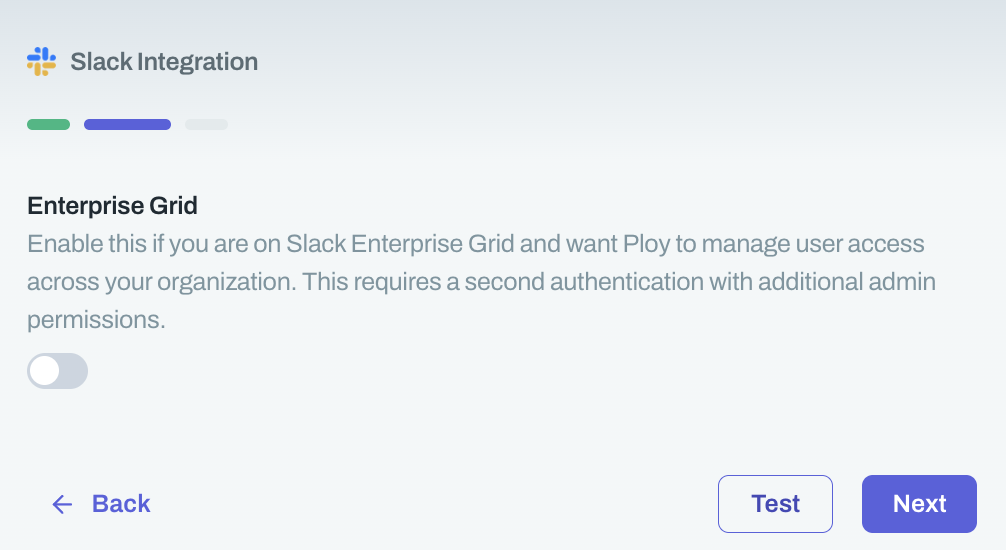Select the green completed first step indicator
Screen dimensions: 1006x550
tap(48, 125)
